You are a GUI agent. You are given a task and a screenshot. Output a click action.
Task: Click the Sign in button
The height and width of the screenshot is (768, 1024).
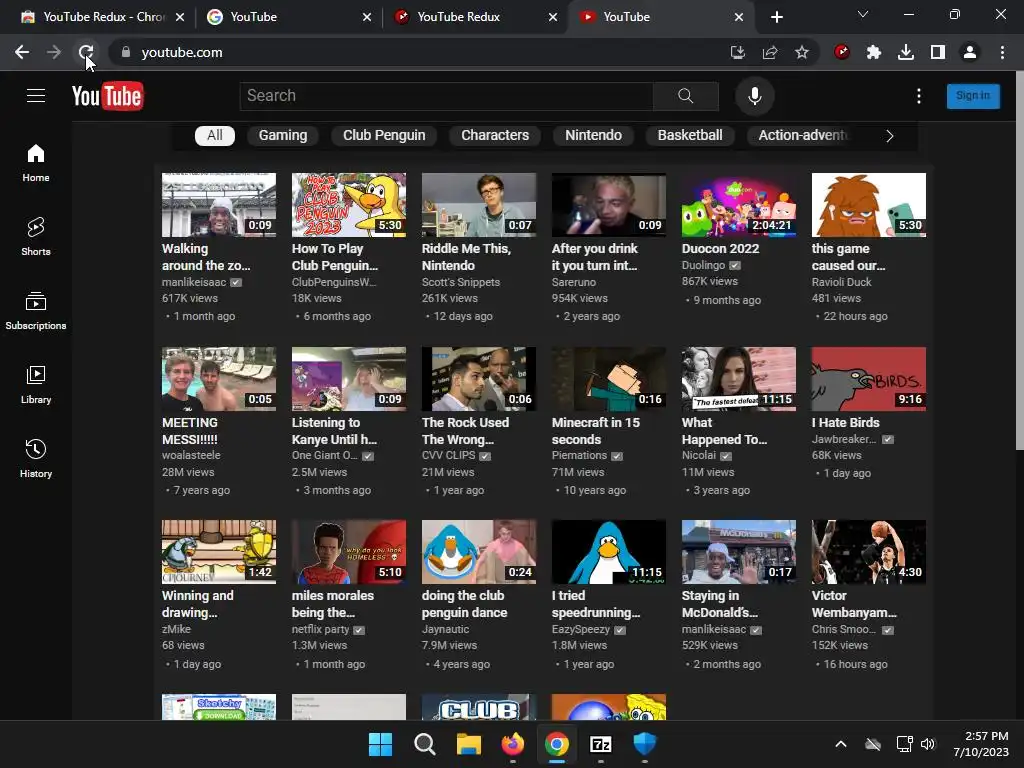pyautogui.click(x=973, y=96)
